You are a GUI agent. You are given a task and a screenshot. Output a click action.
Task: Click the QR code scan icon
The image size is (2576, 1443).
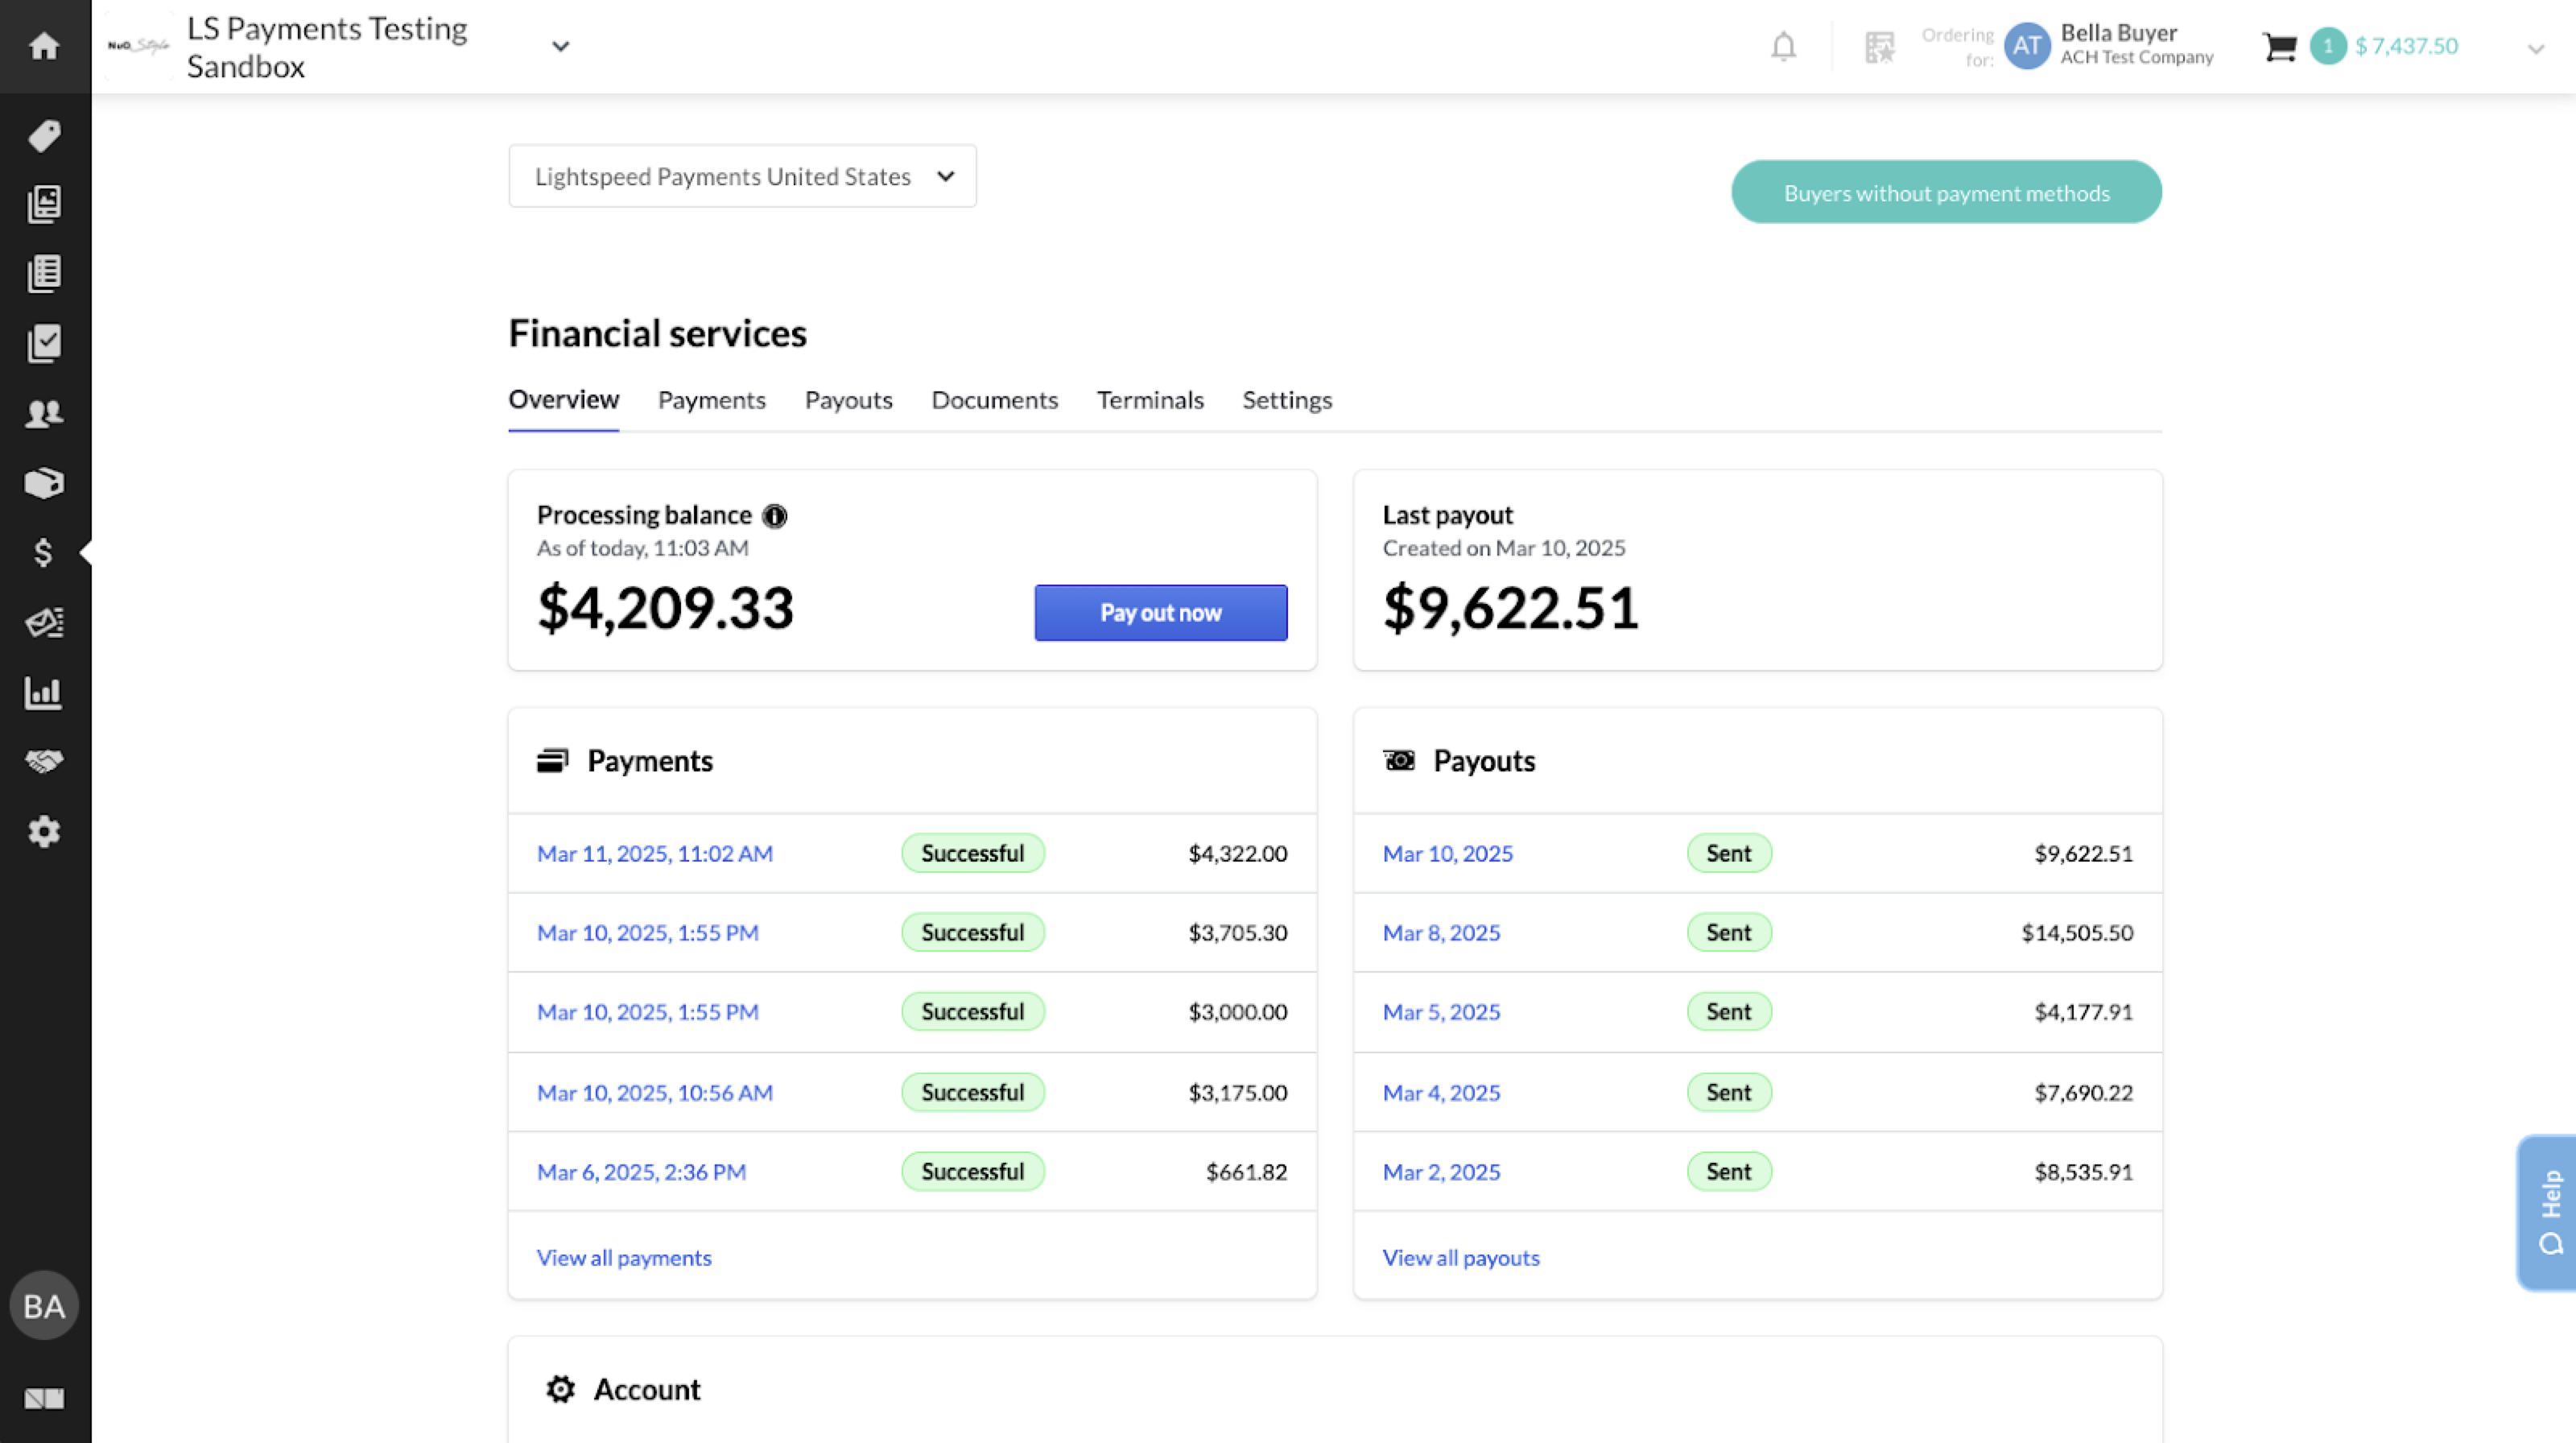pyautogui.click(x=1880, y=46)
